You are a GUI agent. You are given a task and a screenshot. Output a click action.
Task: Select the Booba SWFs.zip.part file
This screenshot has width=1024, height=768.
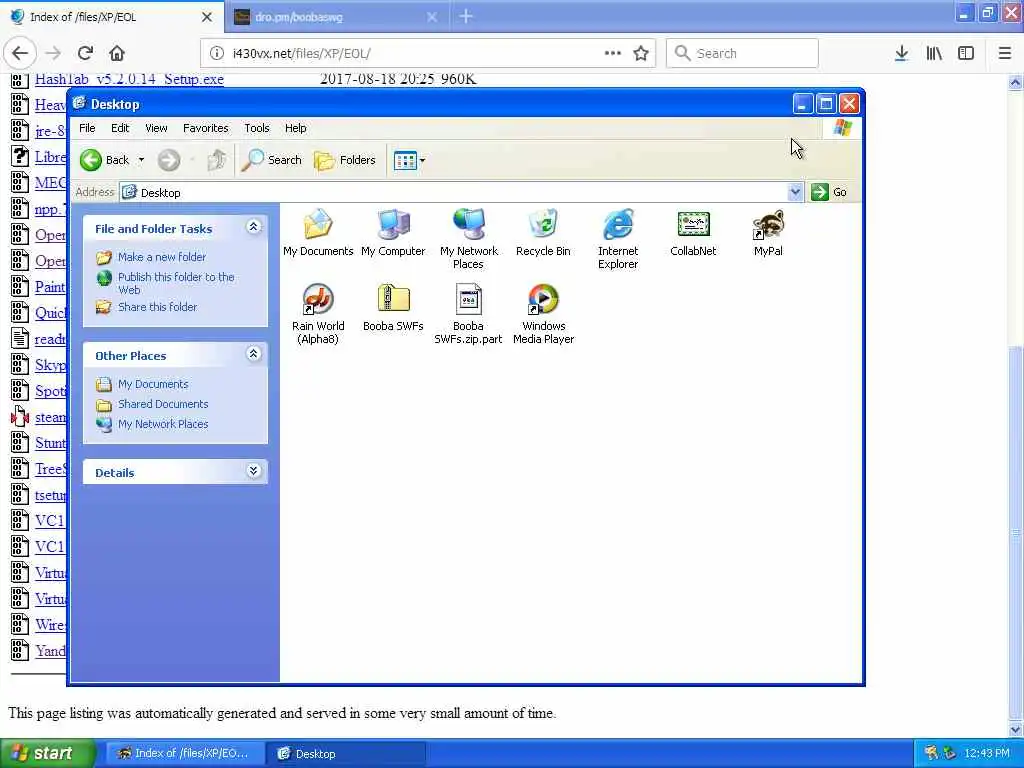[x=468, y=314]
